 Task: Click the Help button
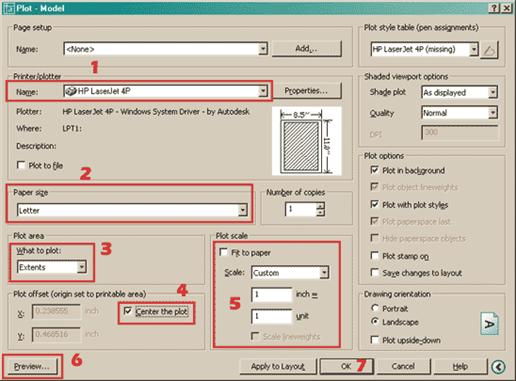tap(460, 366)
